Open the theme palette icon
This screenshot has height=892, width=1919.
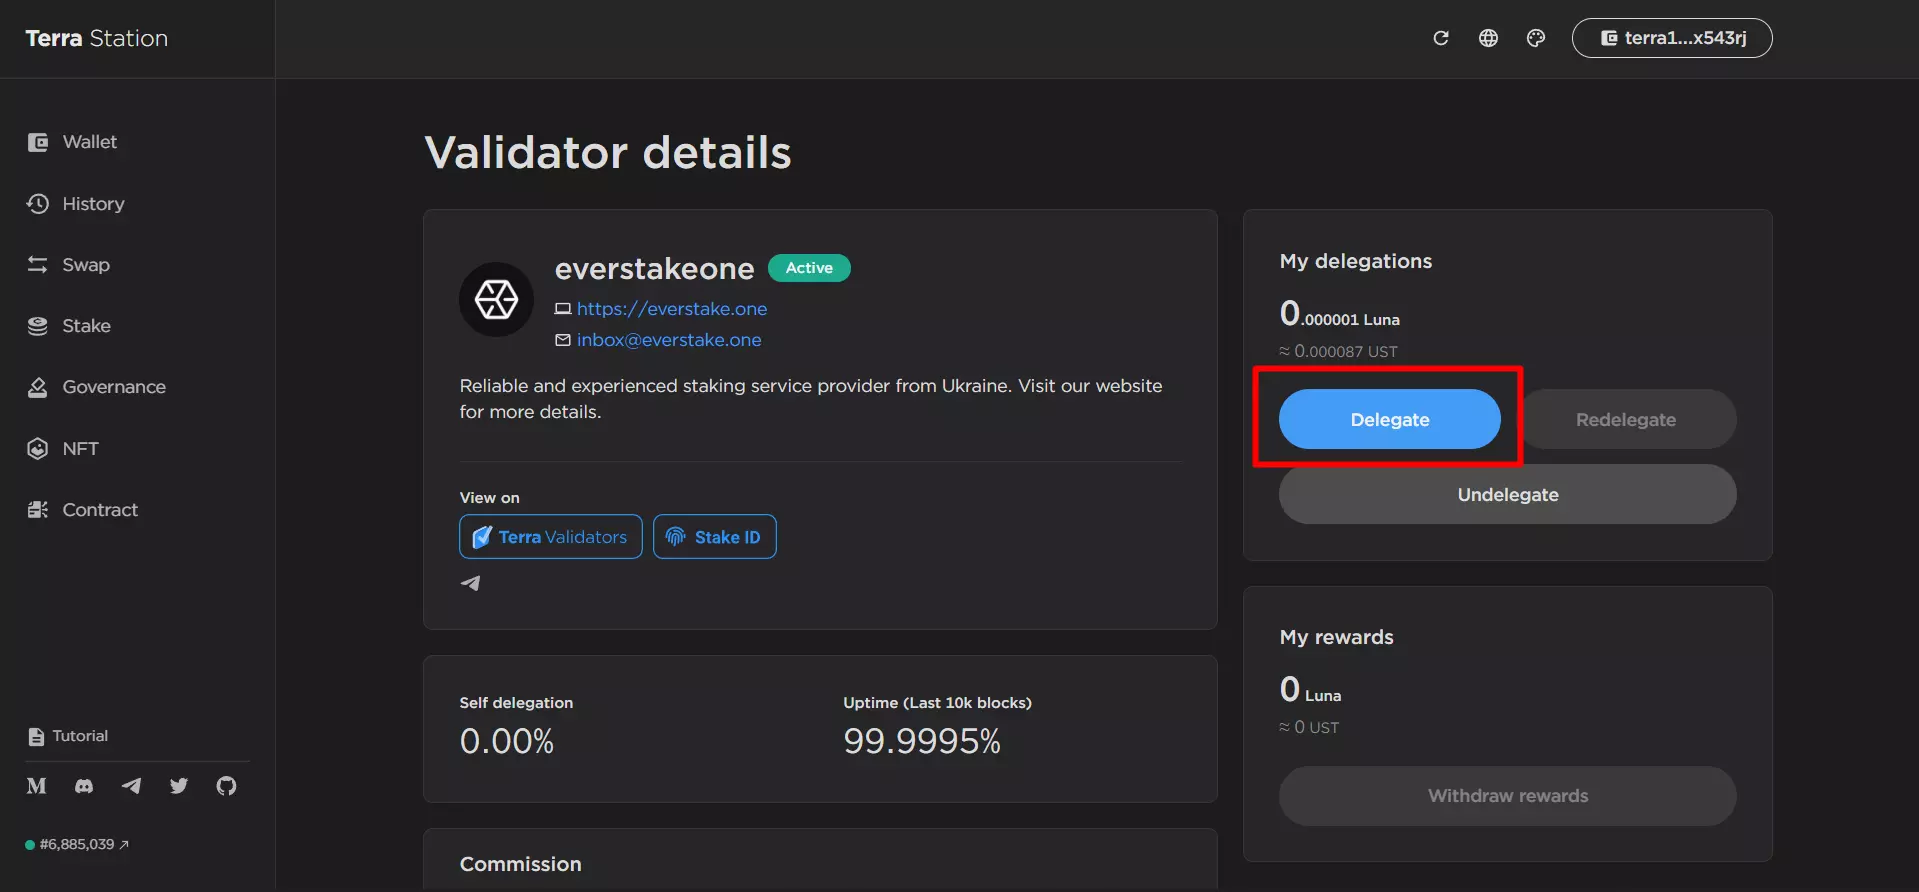pyautogui.click(x=1536, y=38)
